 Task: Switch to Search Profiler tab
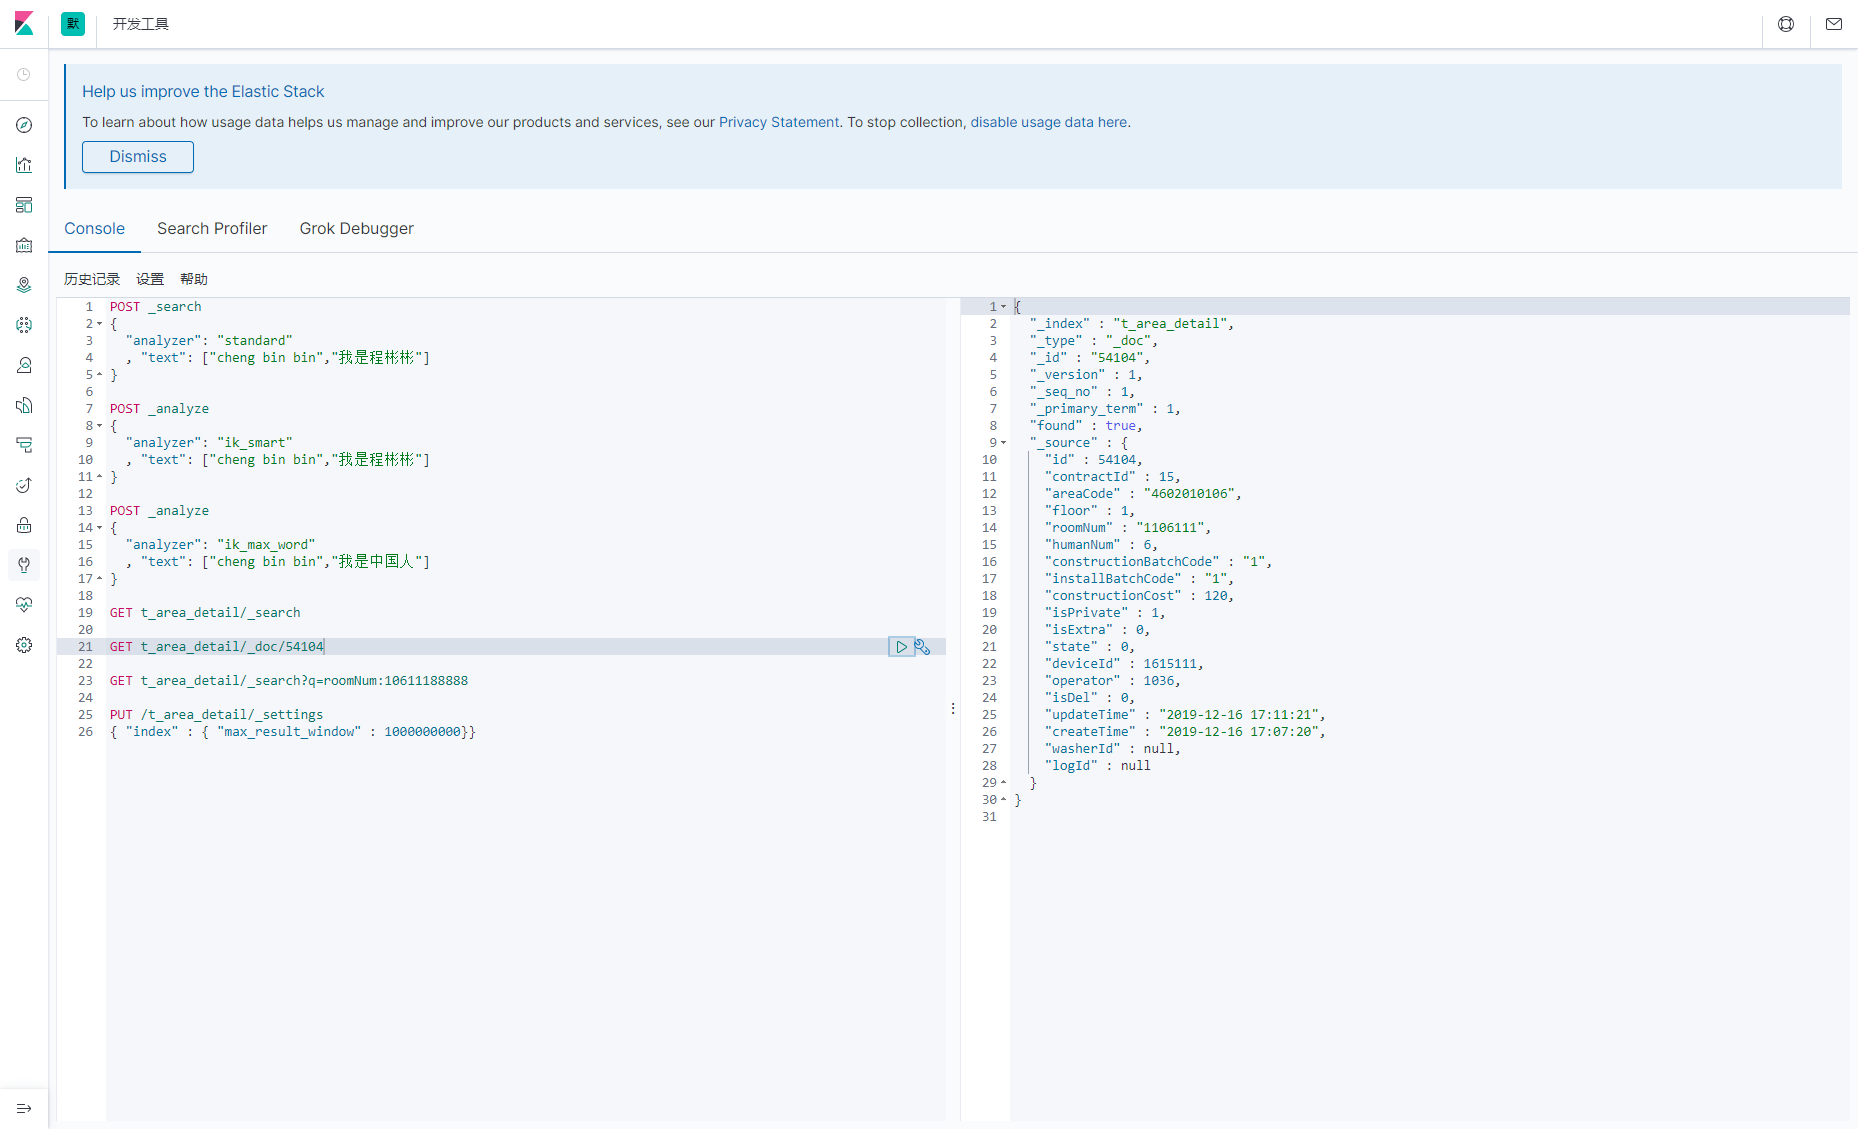(212, 228)
